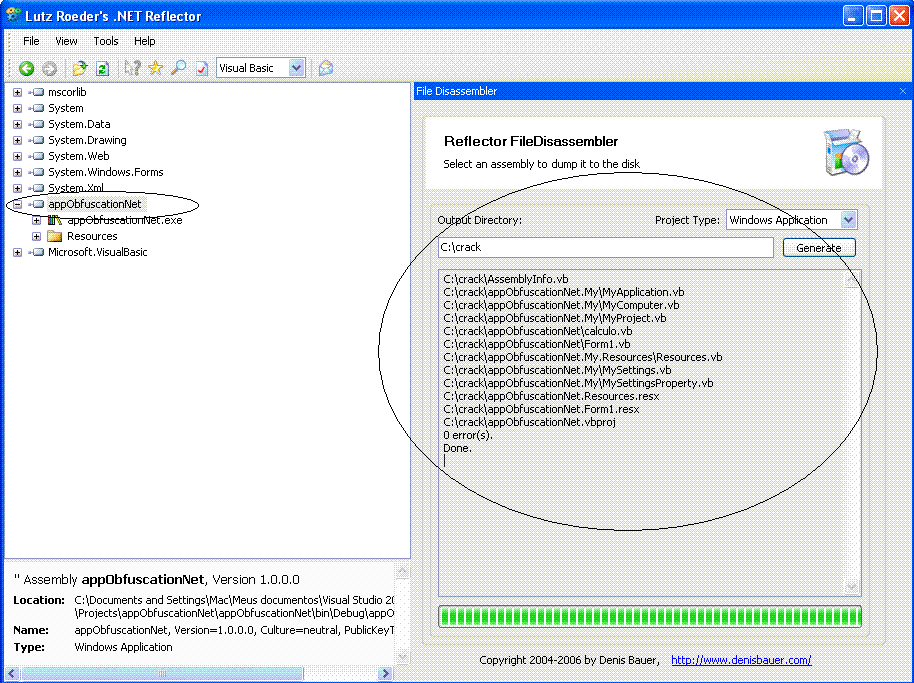The width and height of the screenshot is (914, 683).
Task: Expand the mscorlib tree node
Action: pos(17,92)
